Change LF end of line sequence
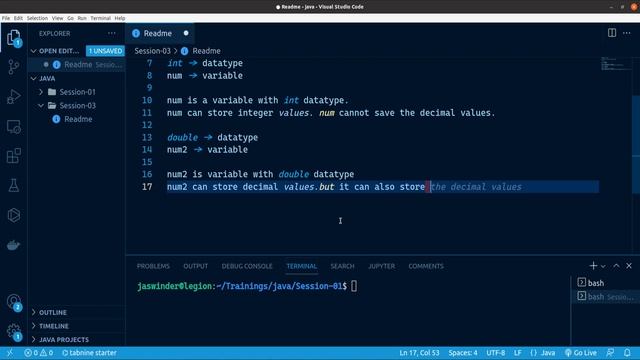Screen dimensions: 640x360 click(x=518, y=353)
